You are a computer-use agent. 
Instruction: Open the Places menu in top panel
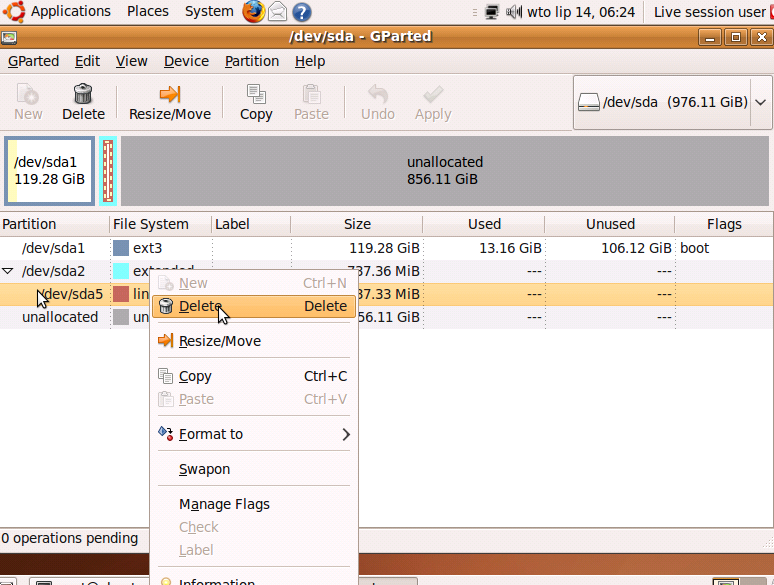tap(148, 11)
